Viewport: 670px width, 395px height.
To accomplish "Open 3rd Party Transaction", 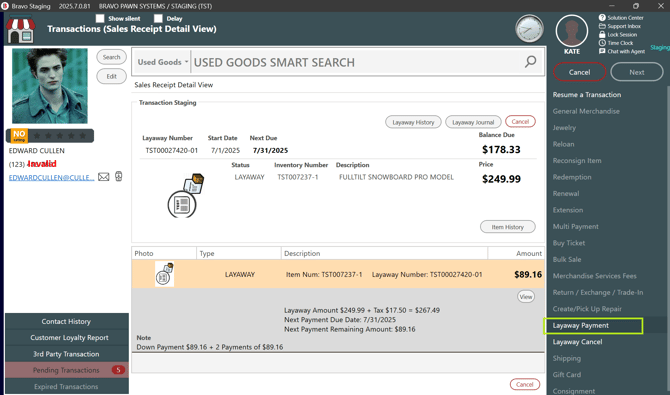I will (x=66, y=354).
